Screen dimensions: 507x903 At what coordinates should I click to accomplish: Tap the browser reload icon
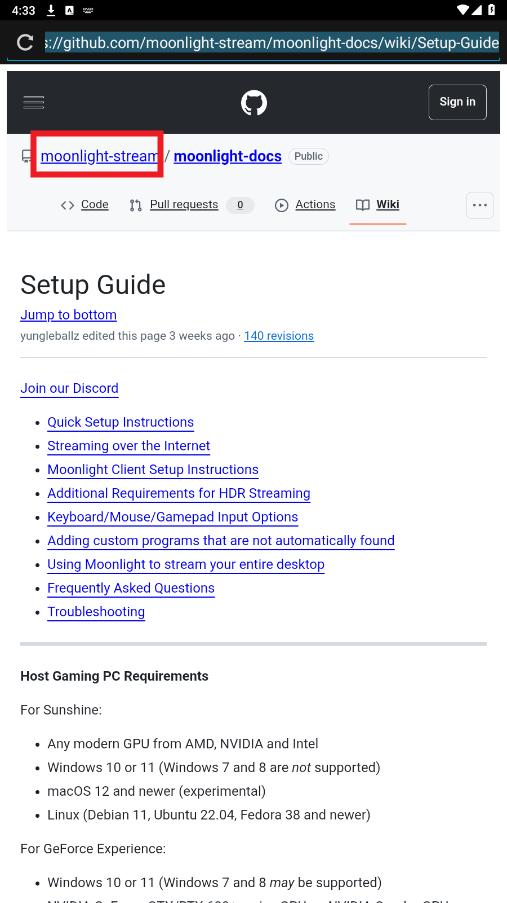tap(25, 42)
